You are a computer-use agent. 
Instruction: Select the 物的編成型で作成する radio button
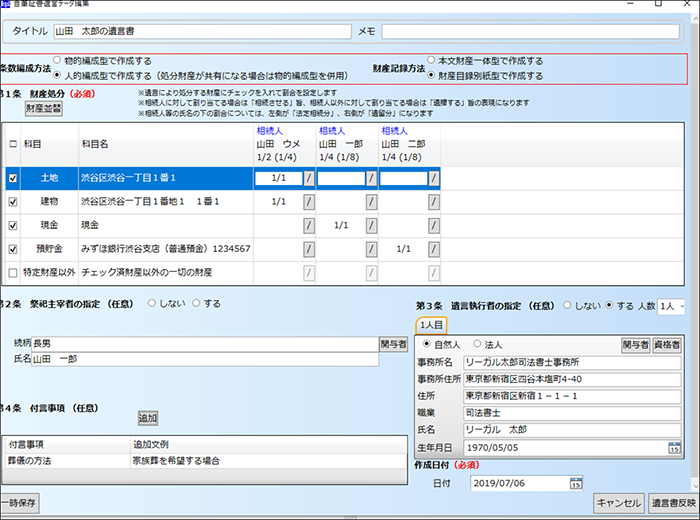click(x=57, y=61)
